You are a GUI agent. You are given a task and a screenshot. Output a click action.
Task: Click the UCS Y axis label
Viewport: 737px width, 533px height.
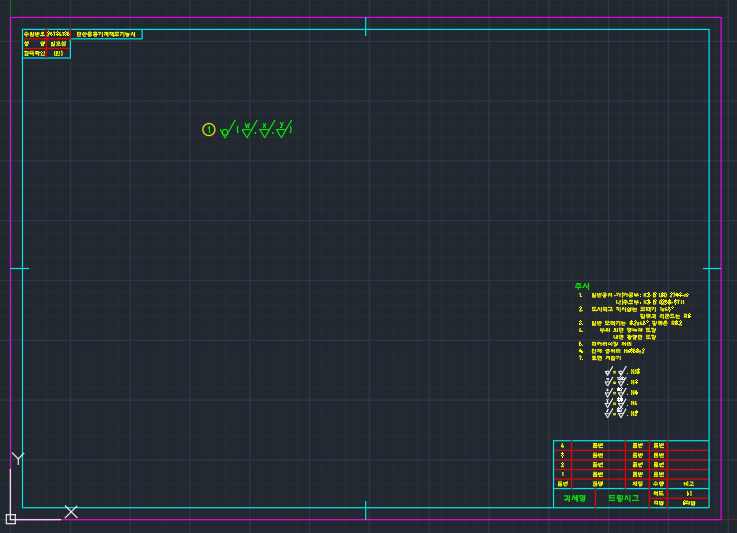pos(18,459)
